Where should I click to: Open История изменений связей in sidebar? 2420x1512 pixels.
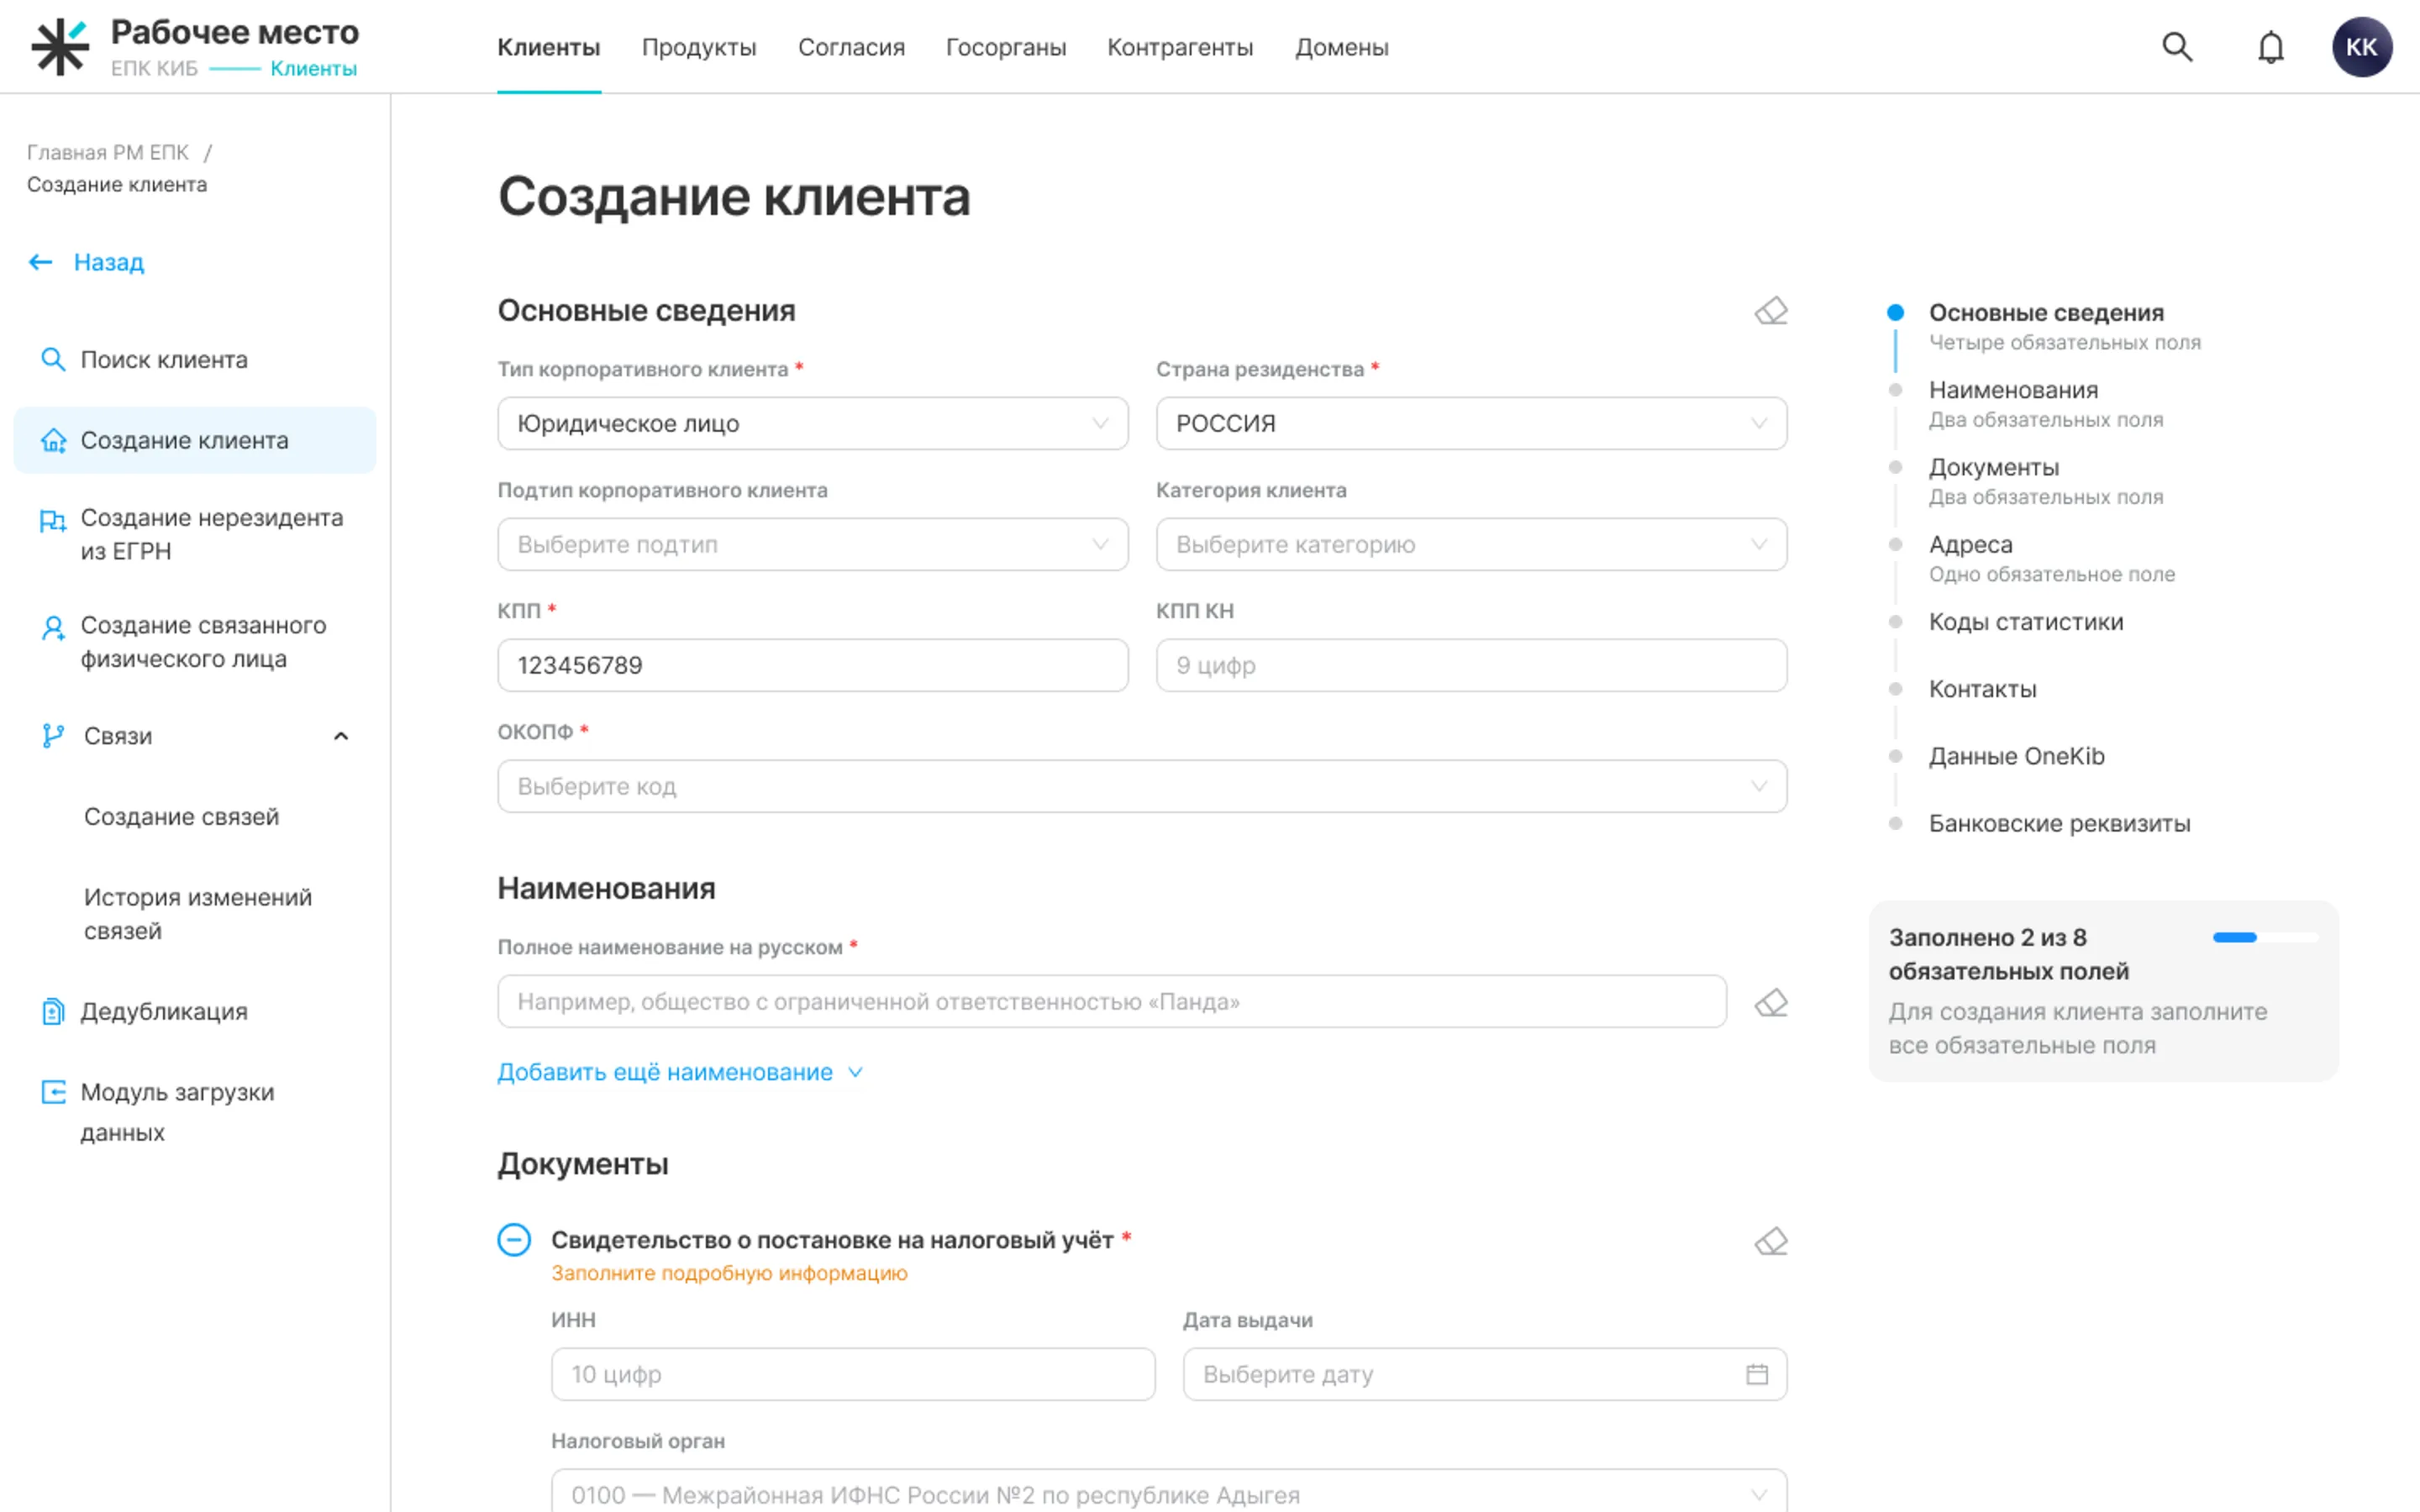(x=198, y=914)
